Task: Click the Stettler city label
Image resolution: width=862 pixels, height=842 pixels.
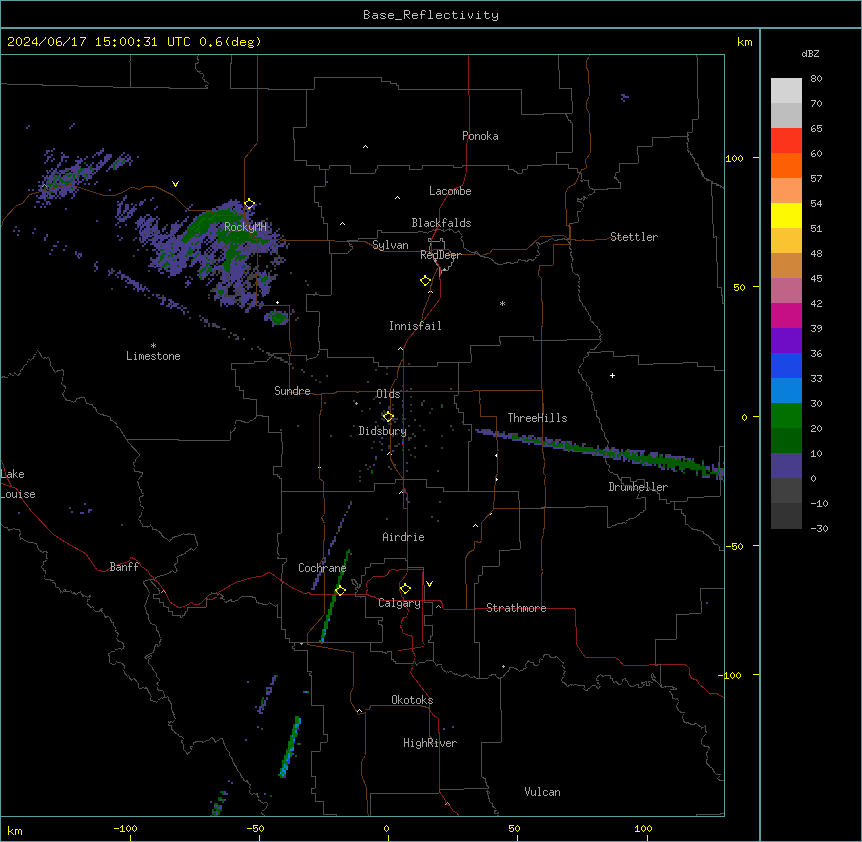Action: coord(634,237)
